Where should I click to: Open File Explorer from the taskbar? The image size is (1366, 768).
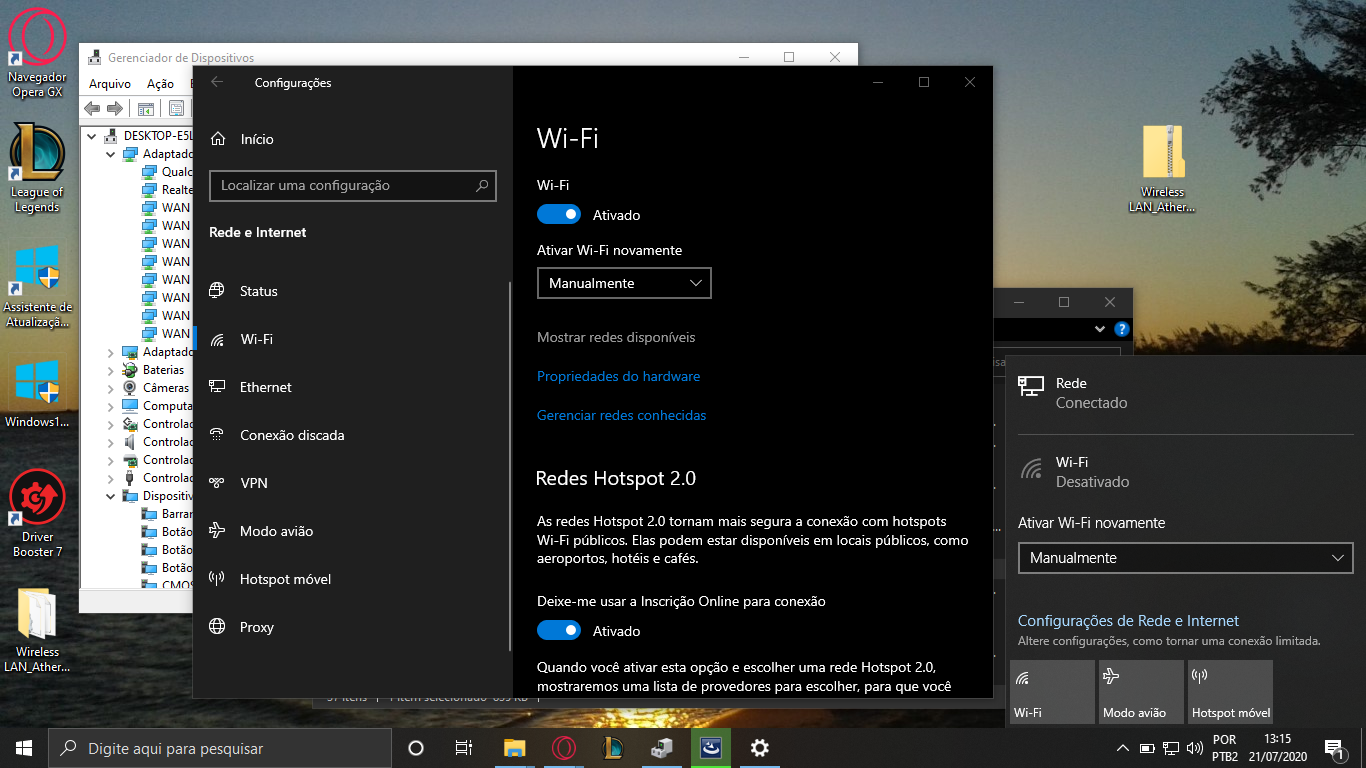(515, 748)
